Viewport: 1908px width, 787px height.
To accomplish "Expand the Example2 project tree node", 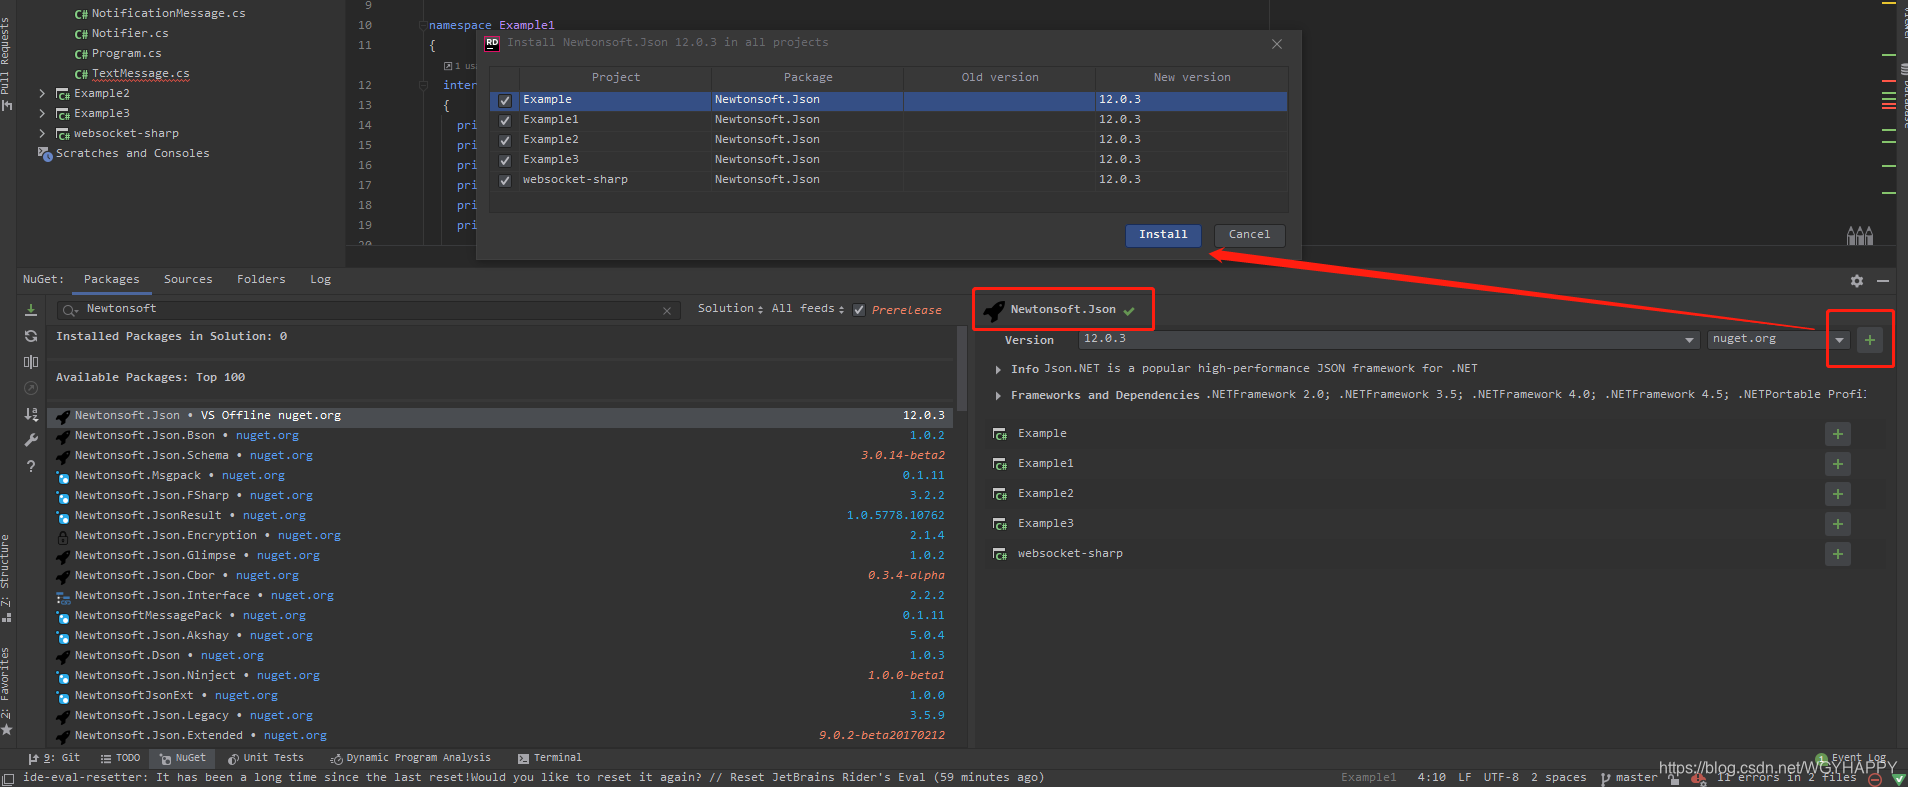I will [x=42, y=93].
